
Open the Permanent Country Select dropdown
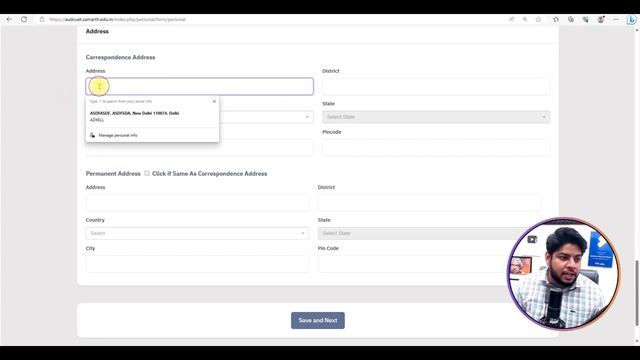point(197,233)
